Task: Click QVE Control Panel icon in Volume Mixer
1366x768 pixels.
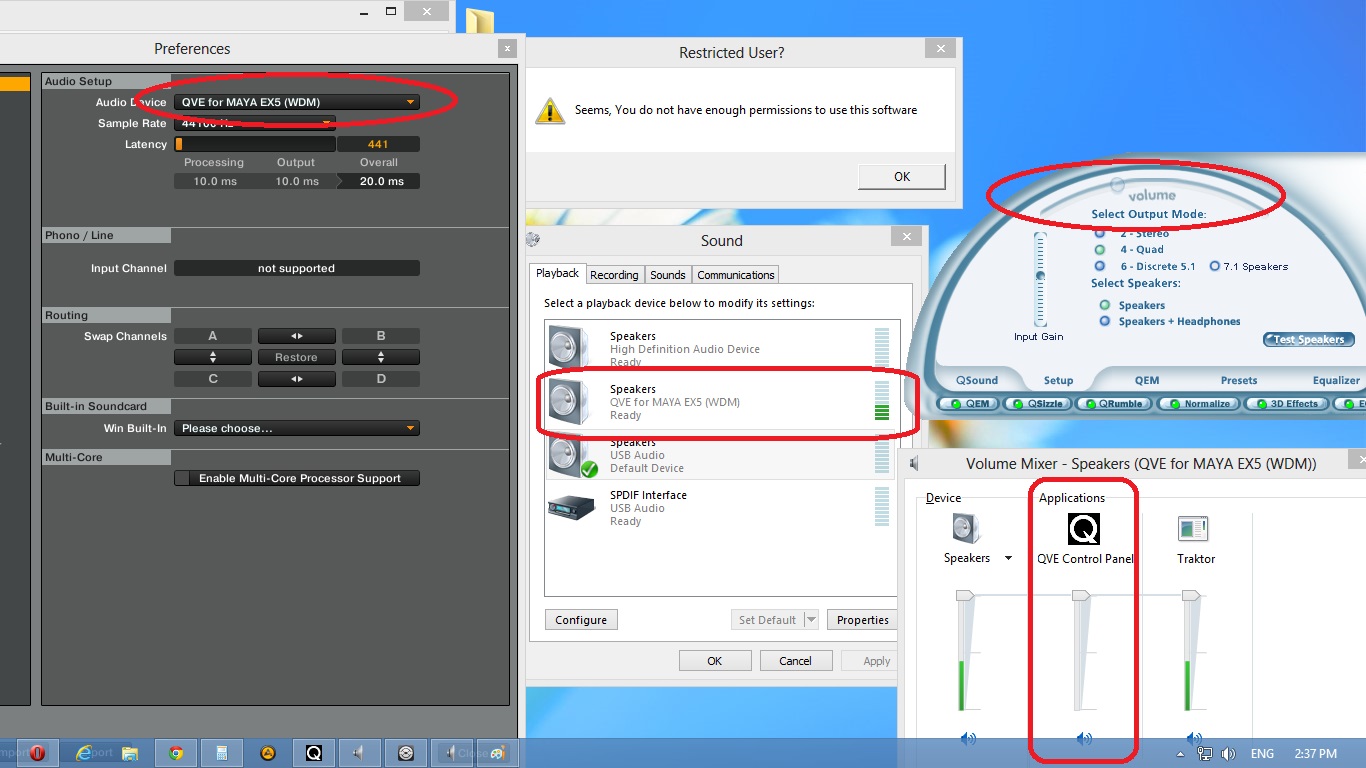Action: pos(1084,529)
